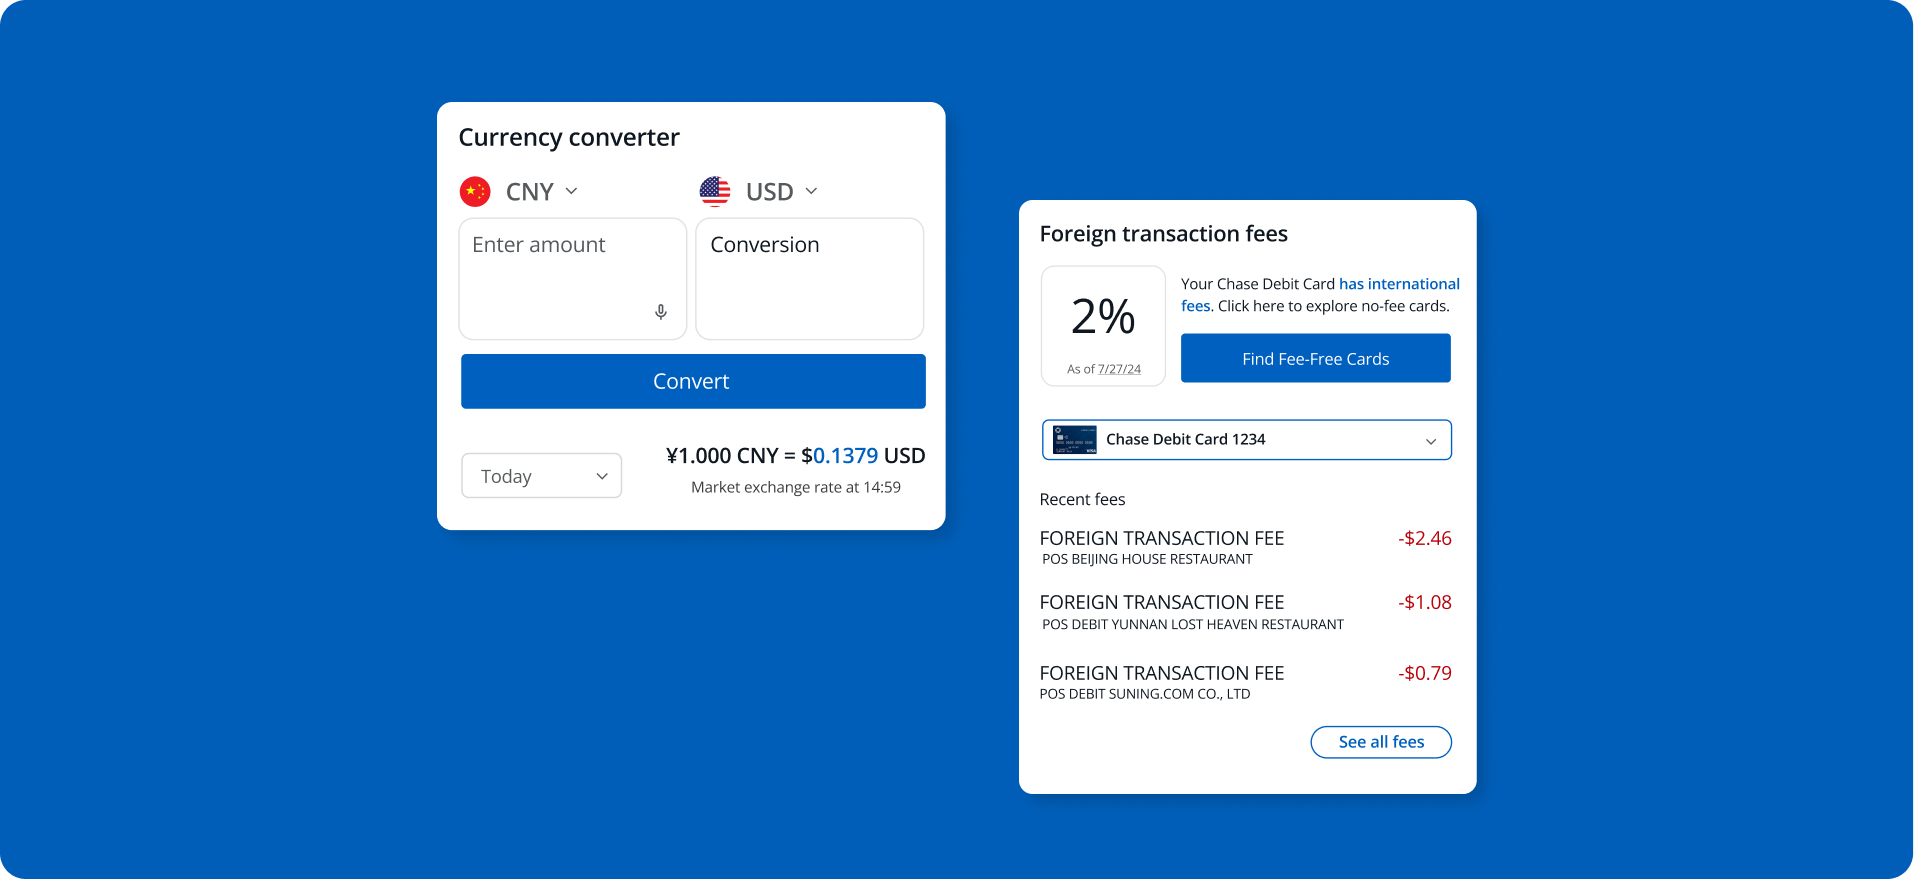
Task: Click the Conversion output field
Action: click(809, 279)
